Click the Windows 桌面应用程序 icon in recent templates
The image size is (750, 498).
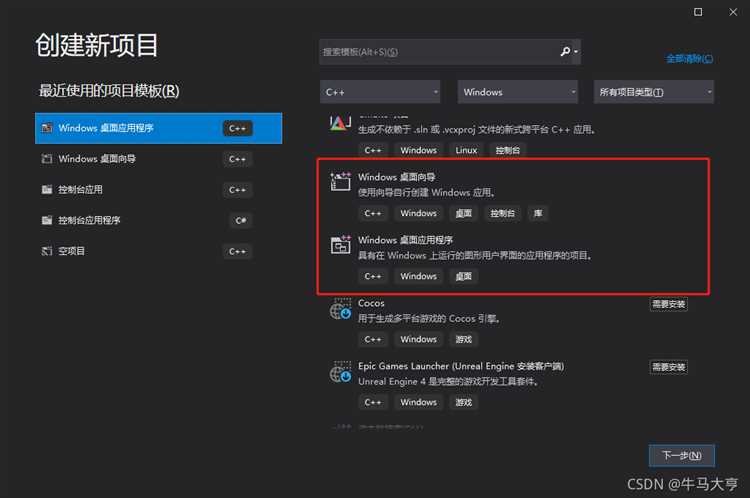47,128
